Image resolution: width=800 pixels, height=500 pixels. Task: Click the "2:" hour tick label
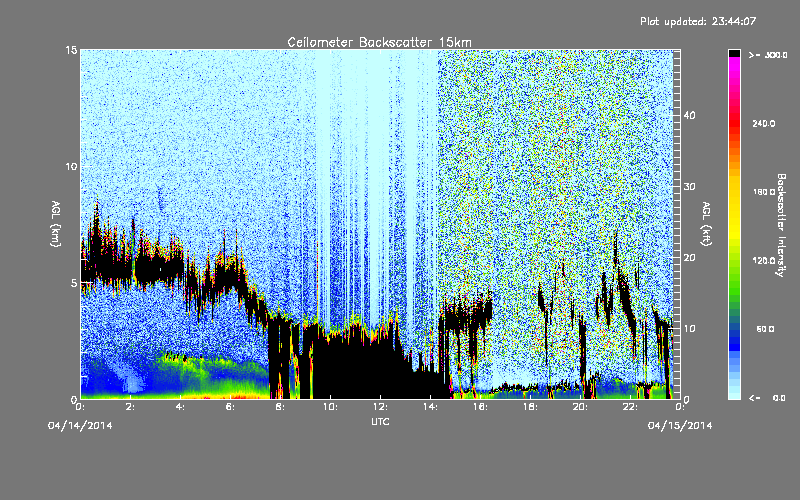point(130,407)
